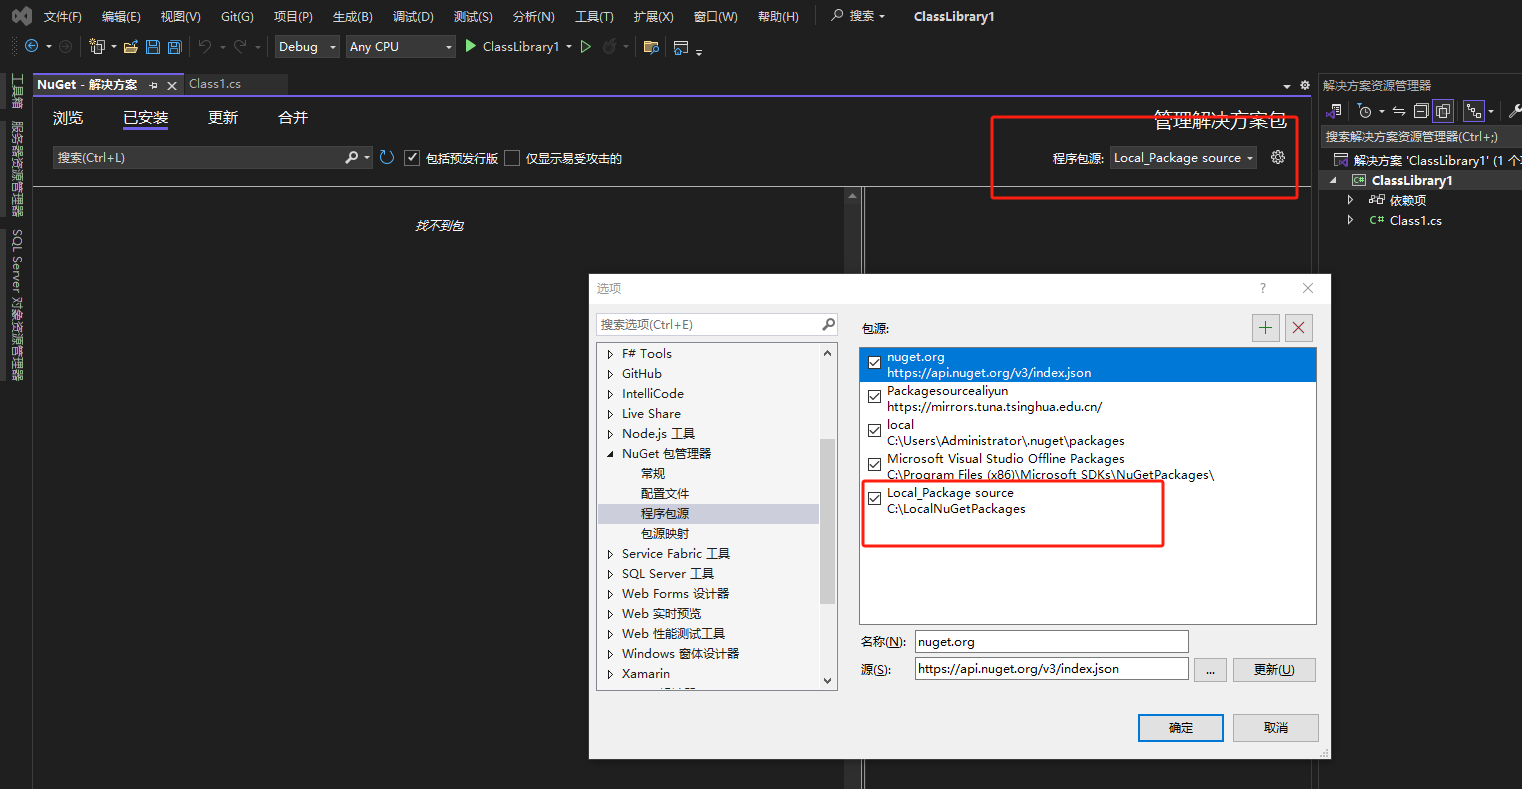Click document window options gear icon
The width and height of the screenshot is (1522, 789).
click(1305, 85)
